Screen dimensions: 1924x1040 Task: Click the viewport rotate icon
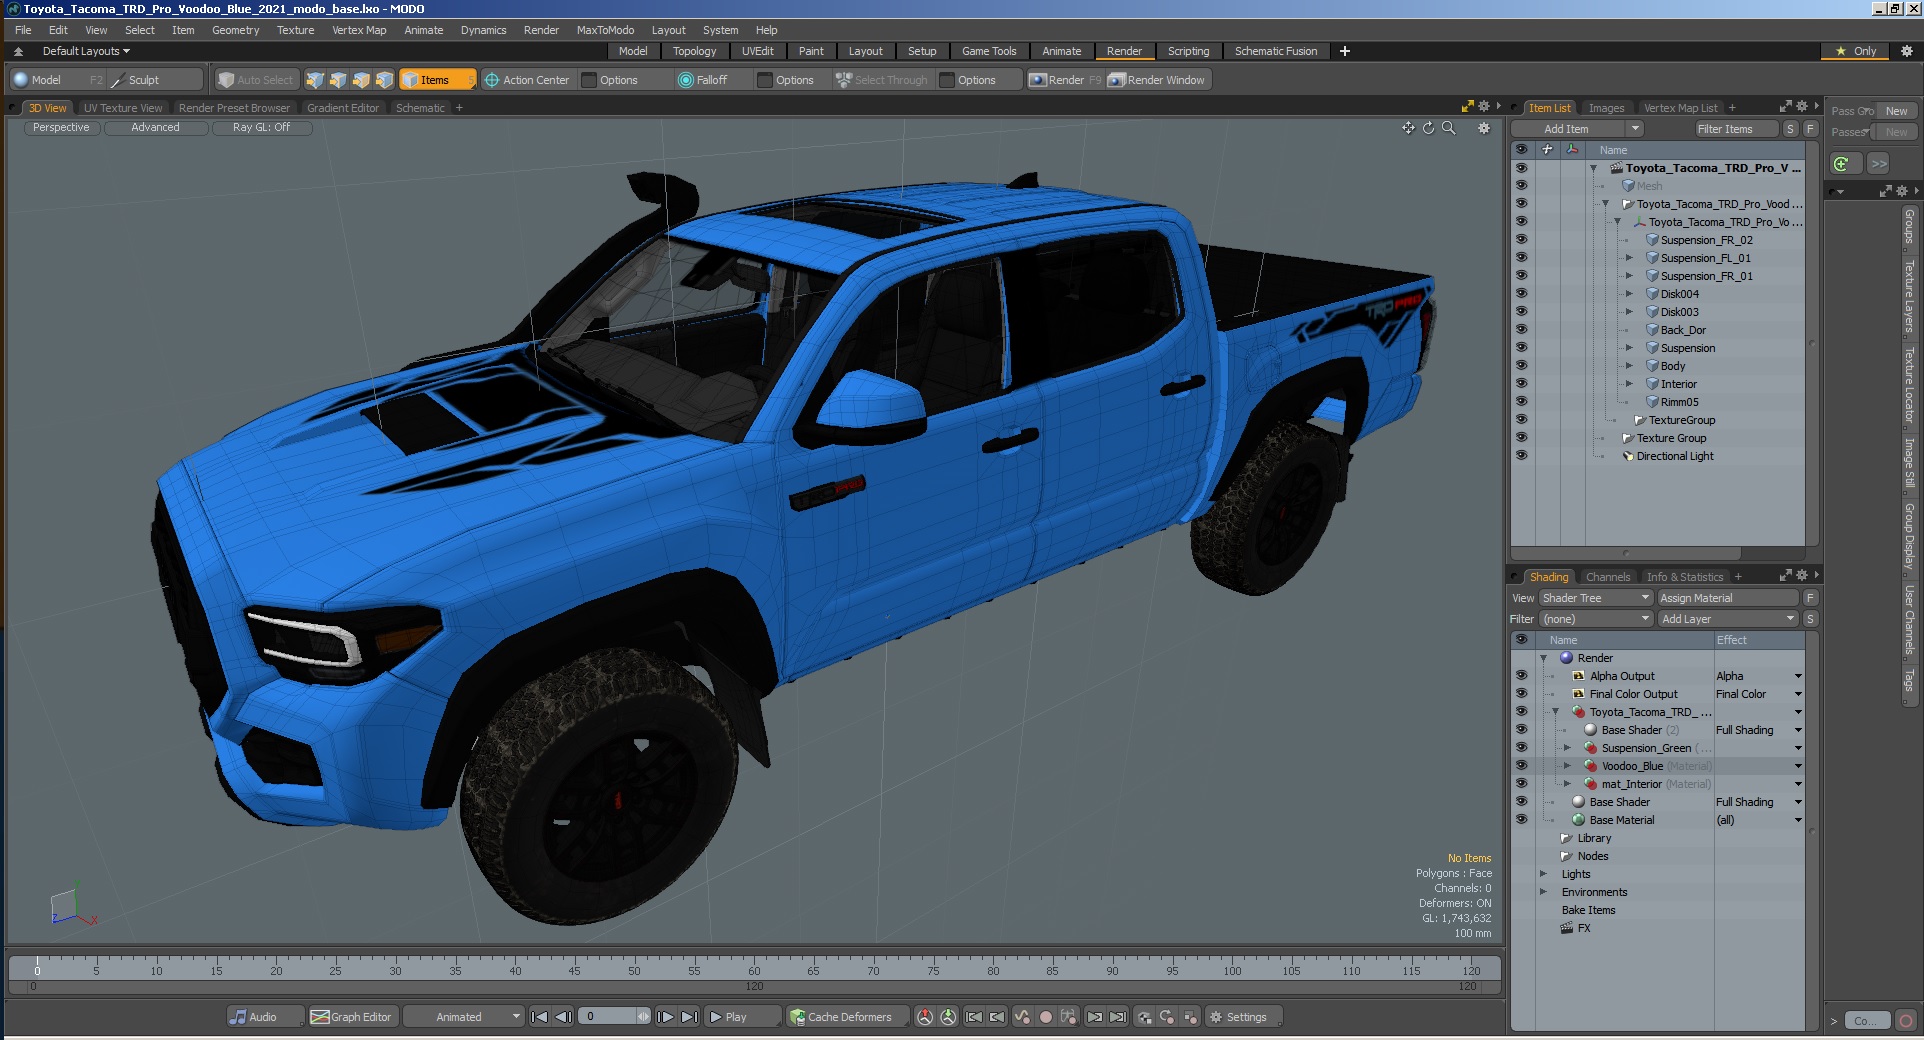[1428, 128]
